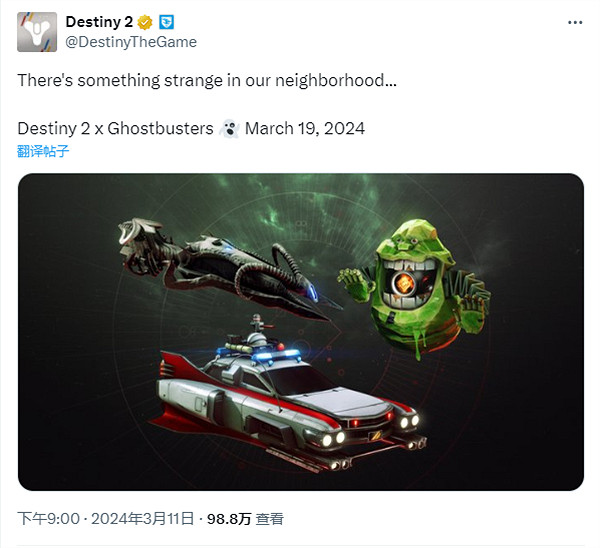Viewport: 600px width, 548px height.
Task: Click the 'March 19, 2024' release date text
Action: click(x=305, y=129)
